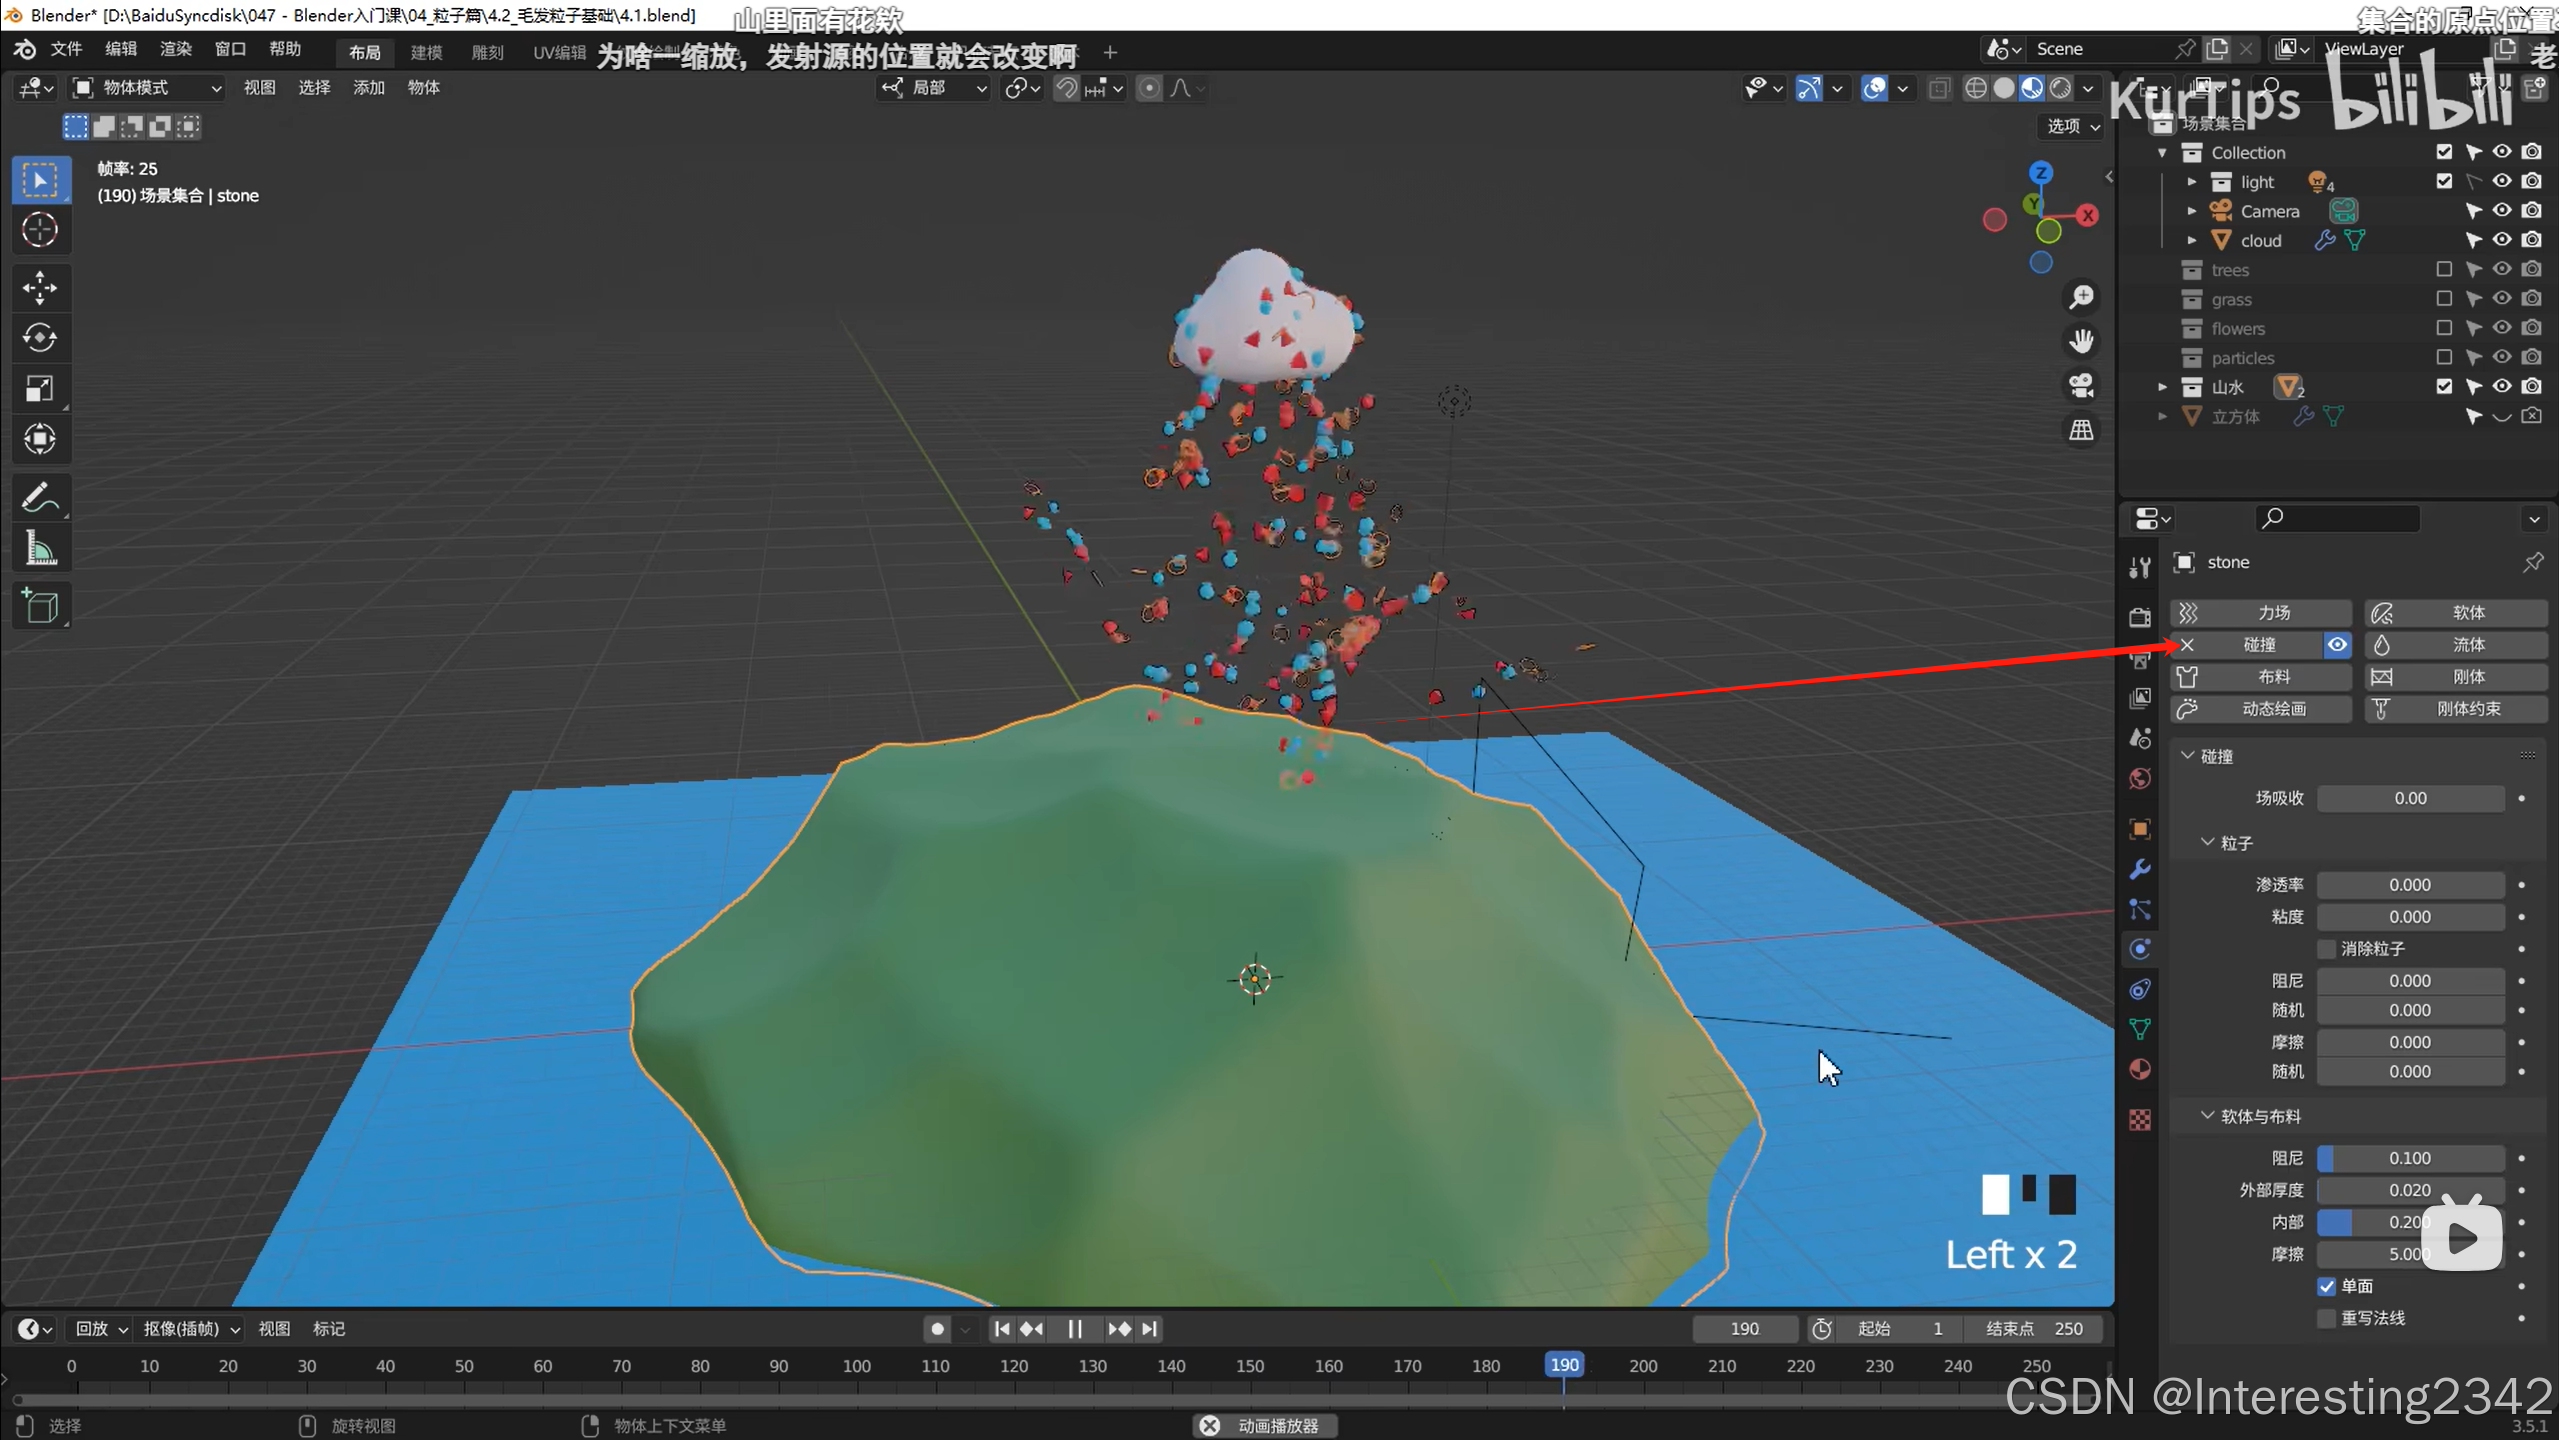Hide the cloud object with eye icon
This screenshot has width=2559, height=1440.
click(2501, 240)
